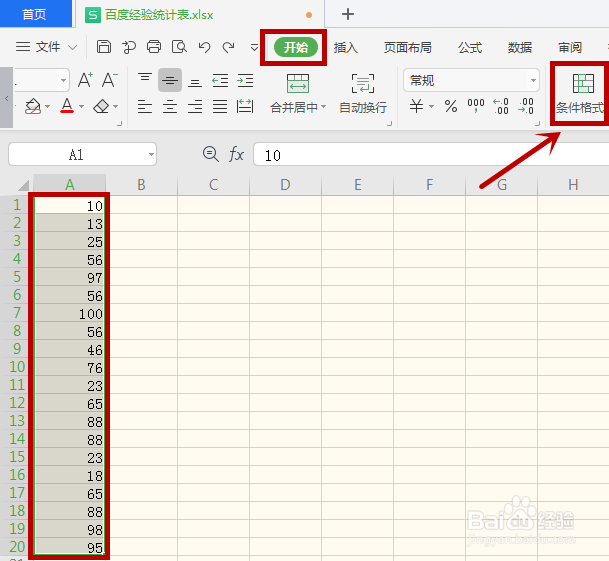Apply thousands separator 000 format
Screen dimensions: 609x561
[x=476, y=106]
